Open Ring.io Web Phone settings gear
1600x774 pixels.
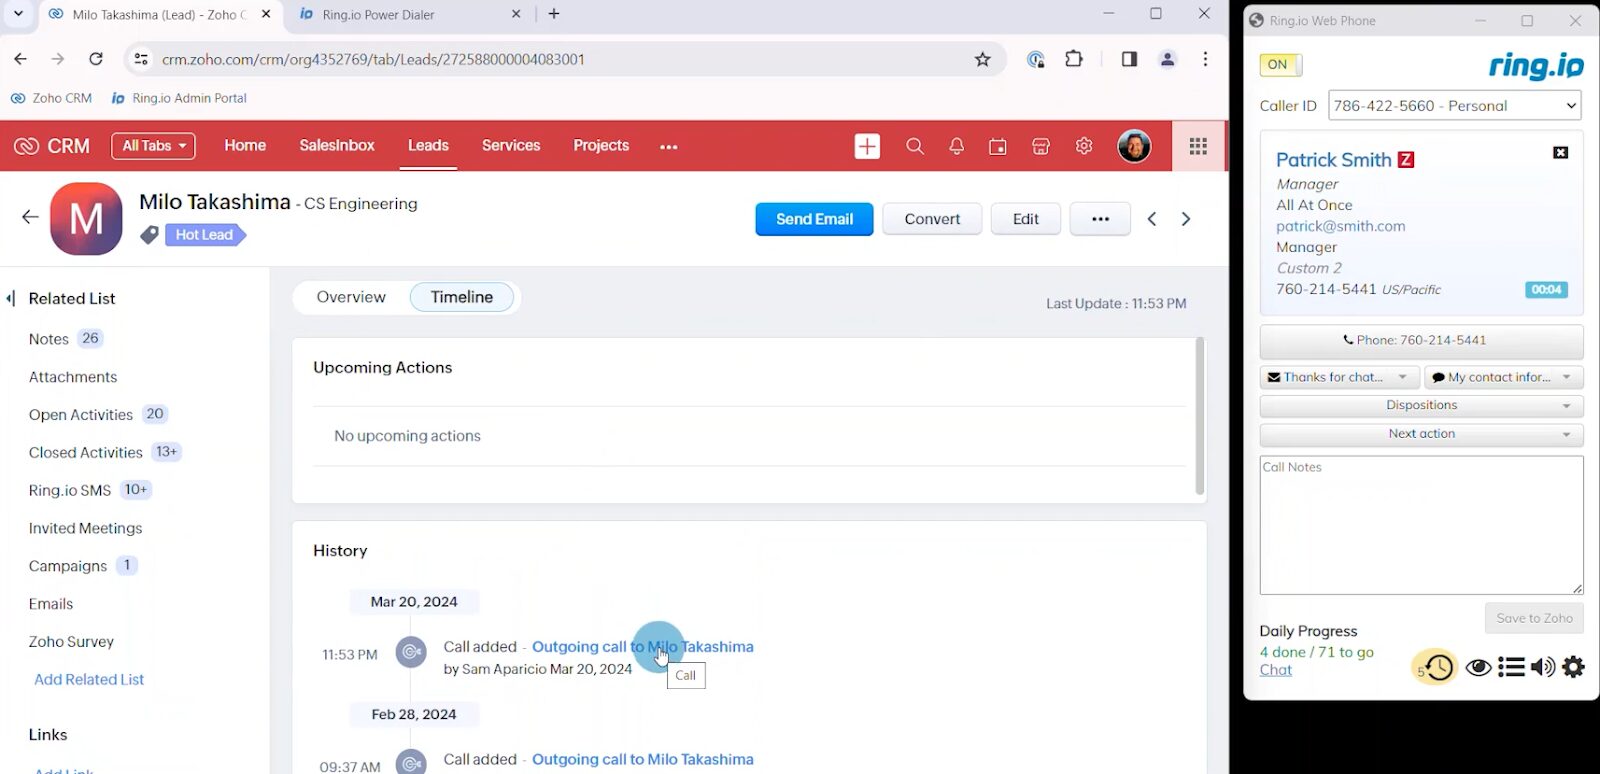click(x=1574, y=667)
